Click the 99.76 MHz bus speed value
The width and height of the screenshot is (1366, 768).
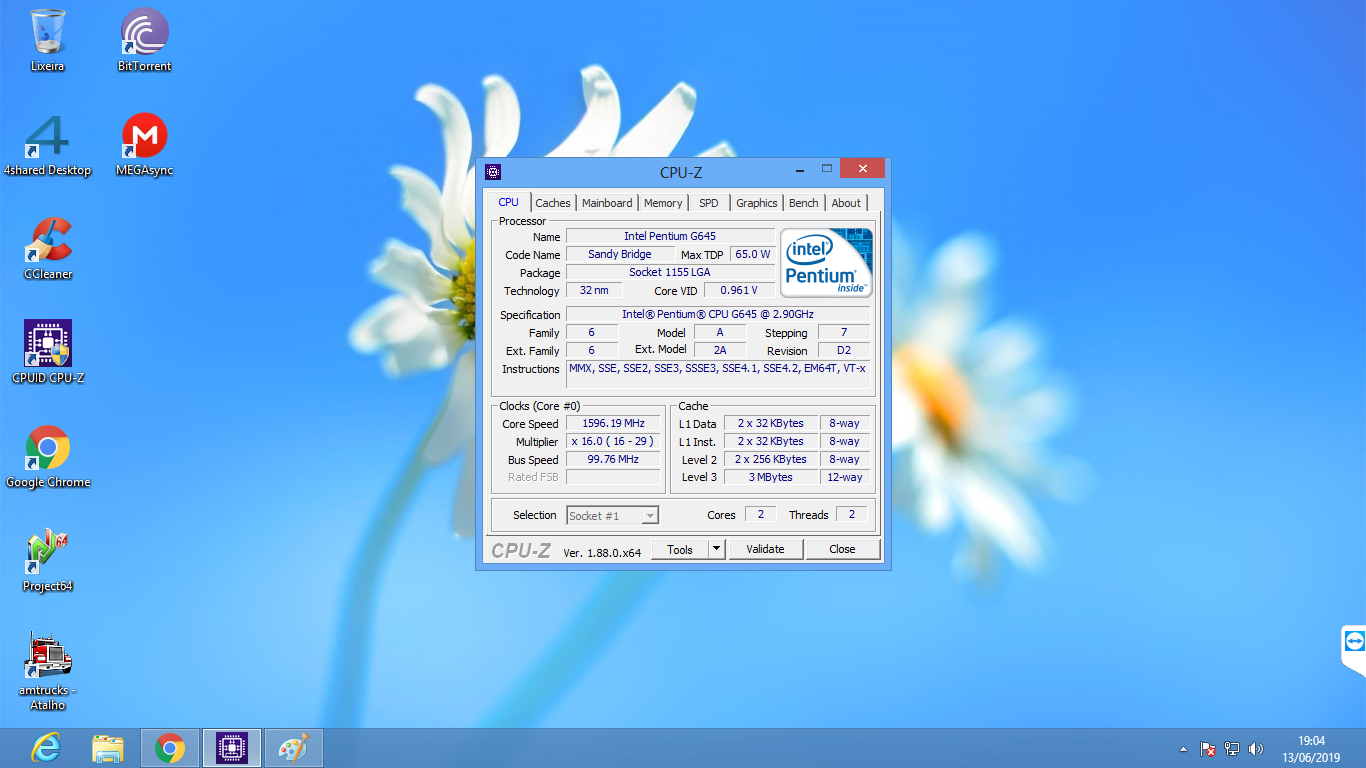coord(614,459)
